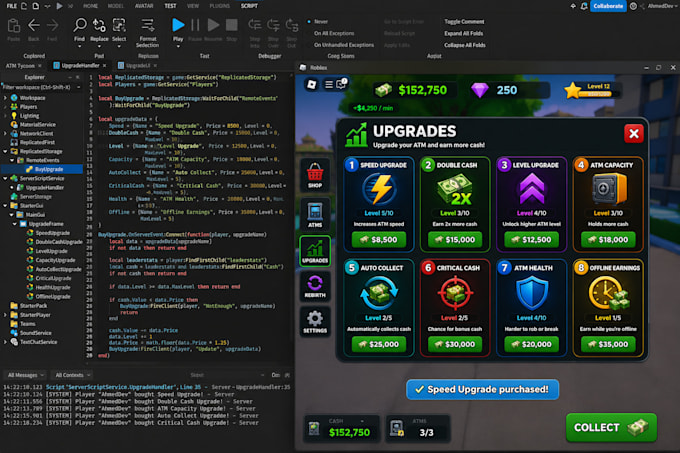Screen dimensions: 680x453
Task: Click the blue Collaborate button
Action: (608, 6)
